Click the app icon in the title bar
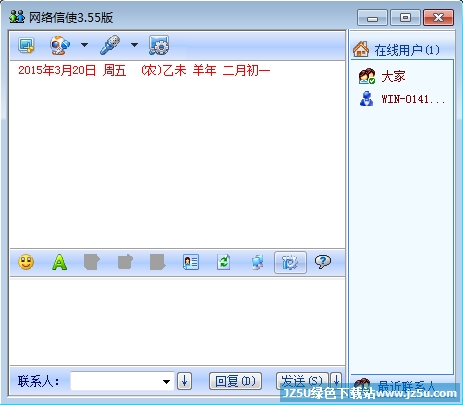The height and width of the screenshot is (405, 463). click(17, 17)
